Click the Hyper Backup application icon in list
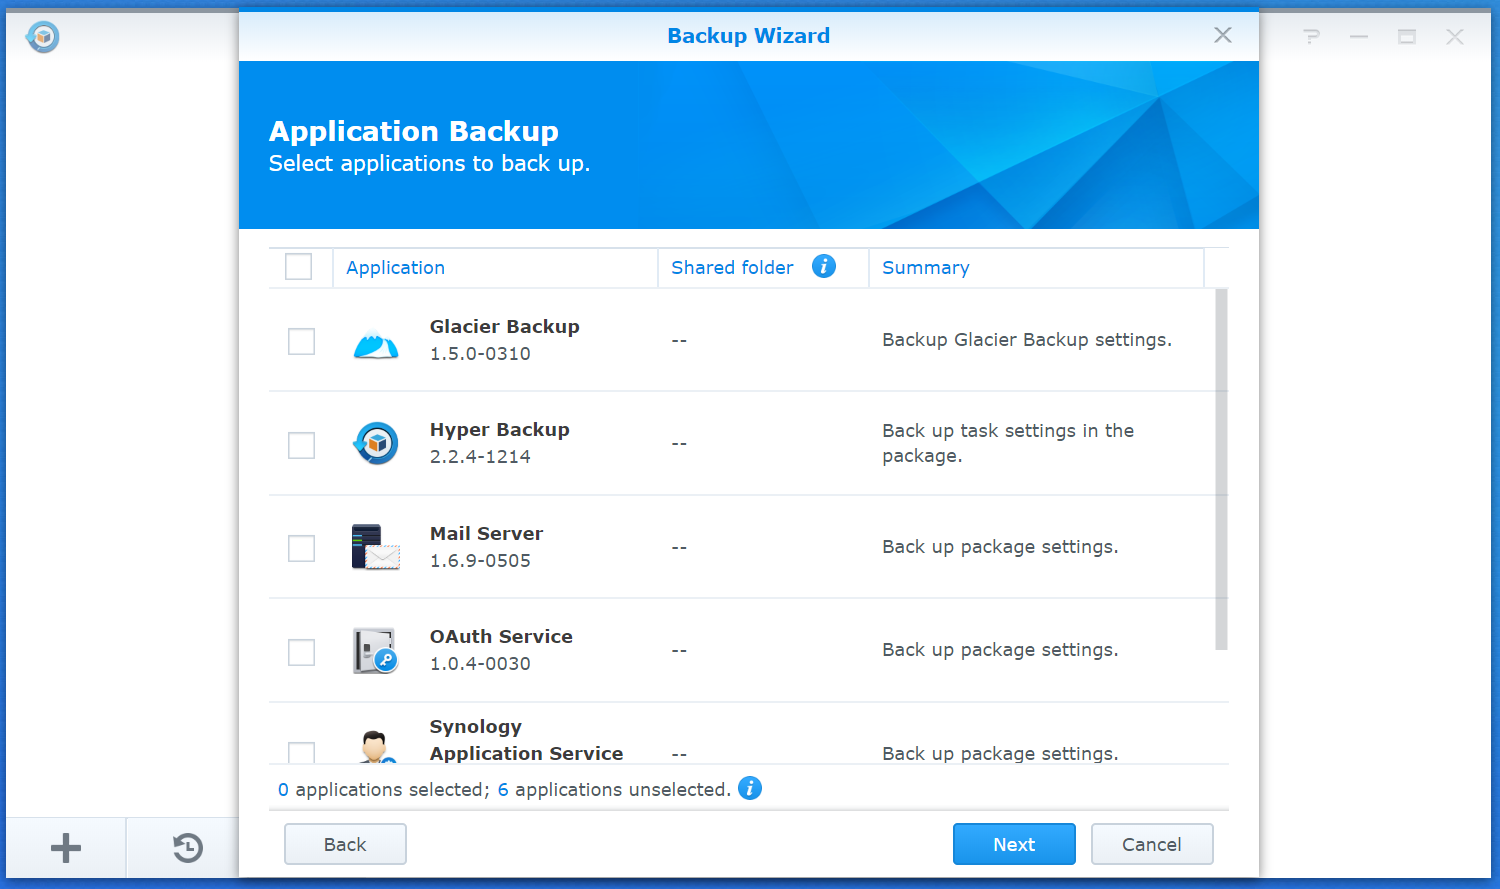Image resolution: width=1500 pixels, height=889 pixels. pos(376,444)
